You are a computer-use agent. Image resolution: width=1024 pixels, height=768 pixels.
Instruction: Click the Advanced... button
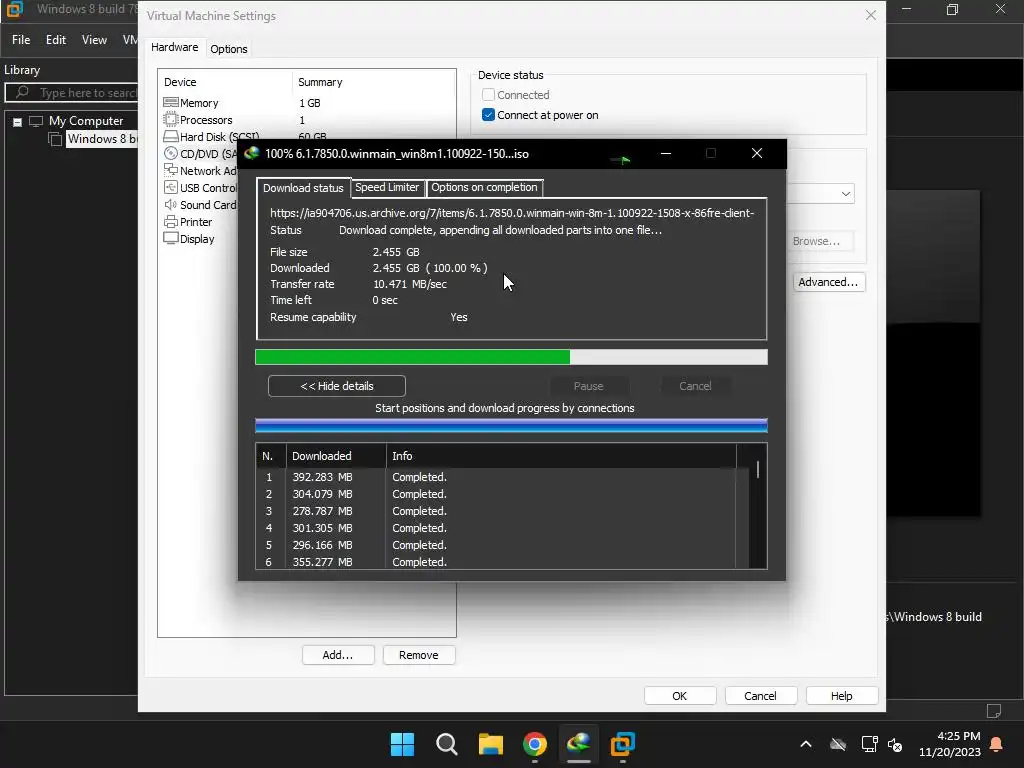[x=828, y=282]
